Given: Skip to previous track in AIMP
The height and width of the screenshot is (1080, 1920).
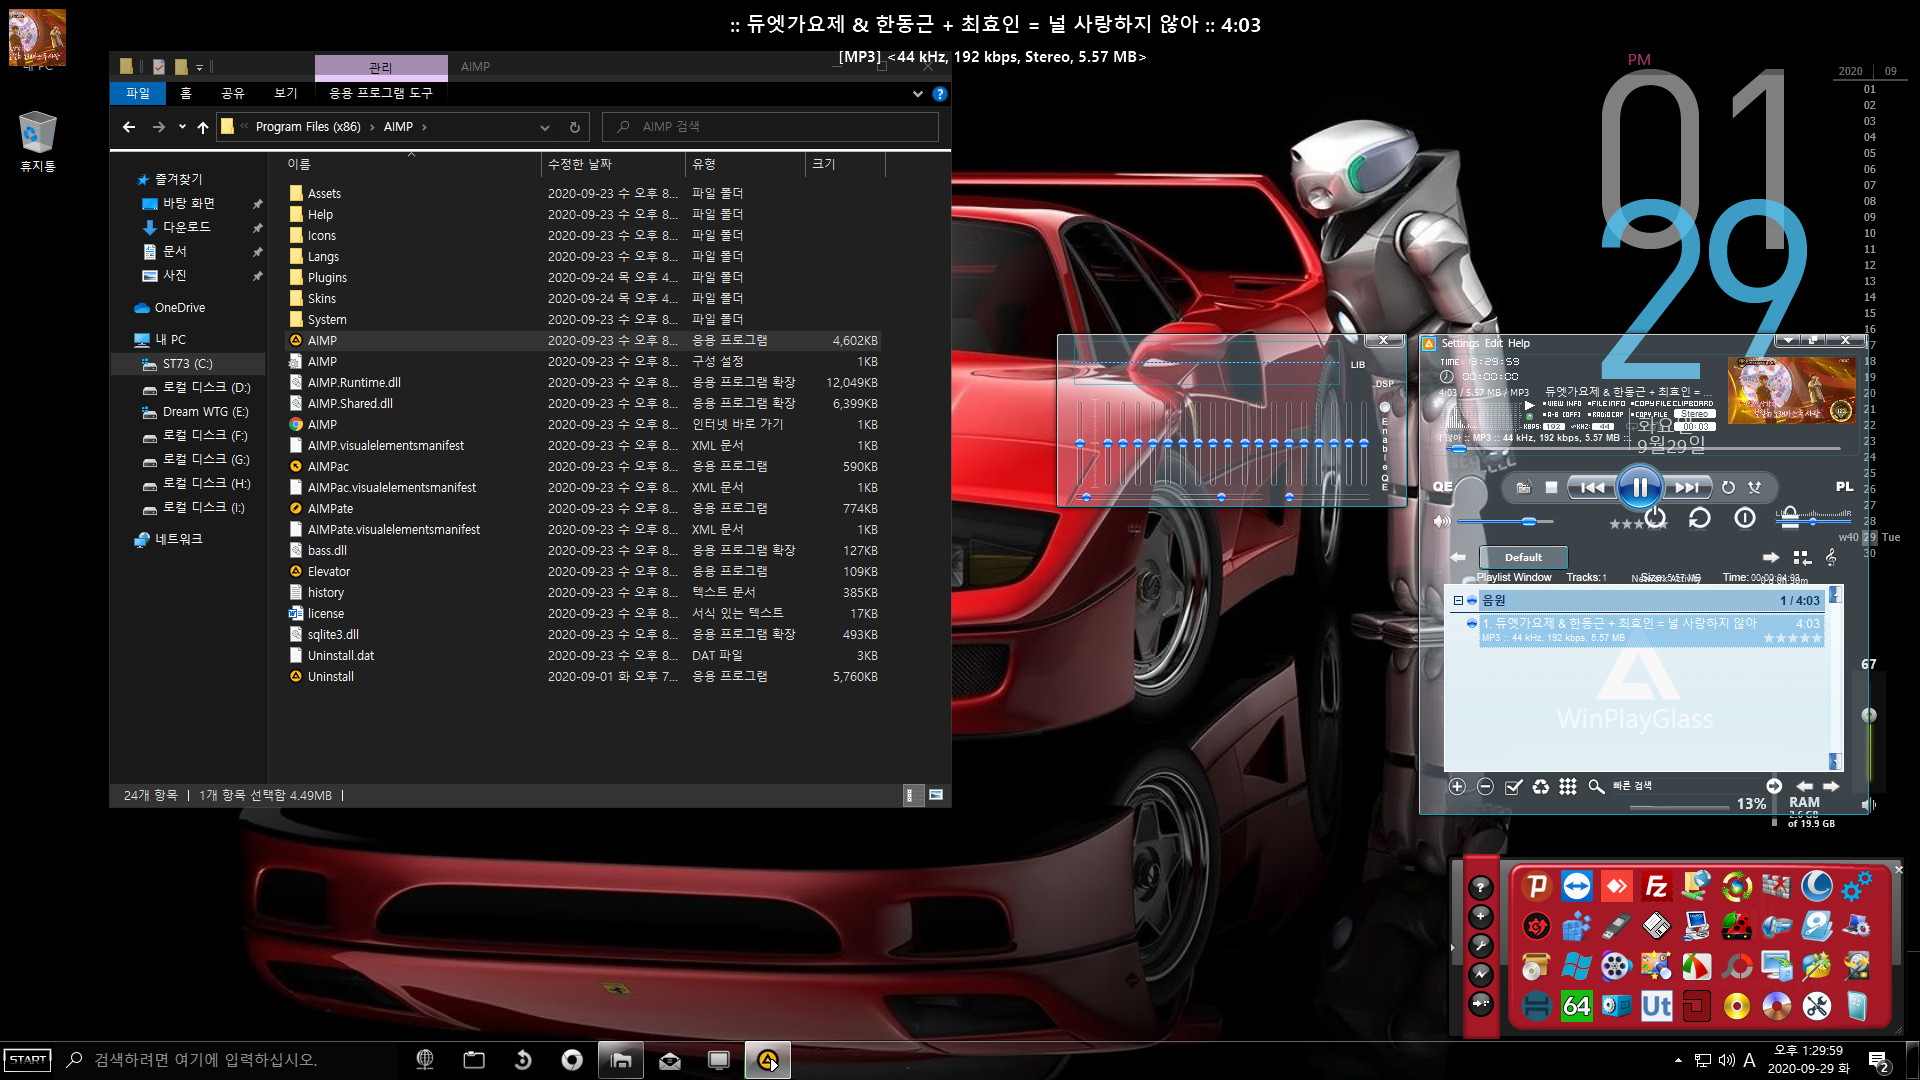Looking at the screenshot, I should pos(1593,487).
